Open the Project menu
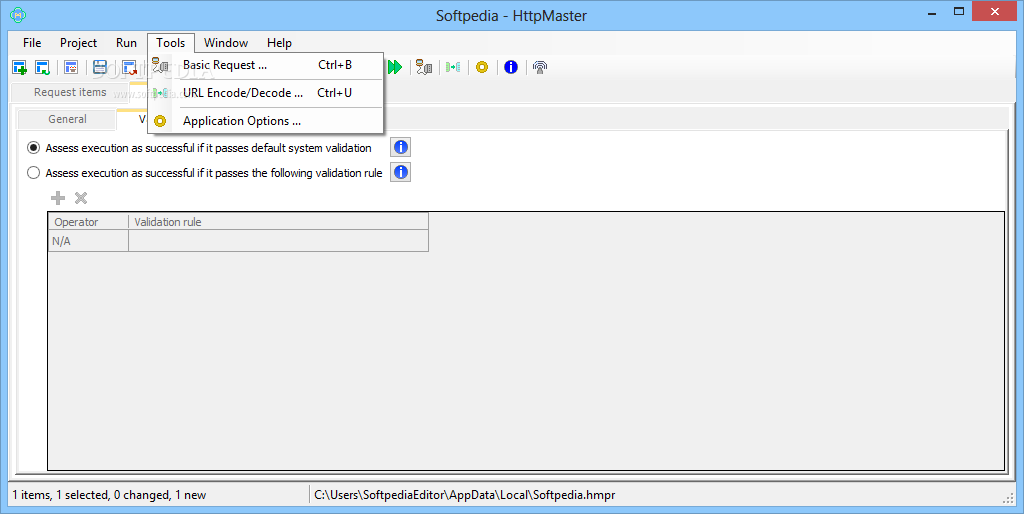 (78, 43)
